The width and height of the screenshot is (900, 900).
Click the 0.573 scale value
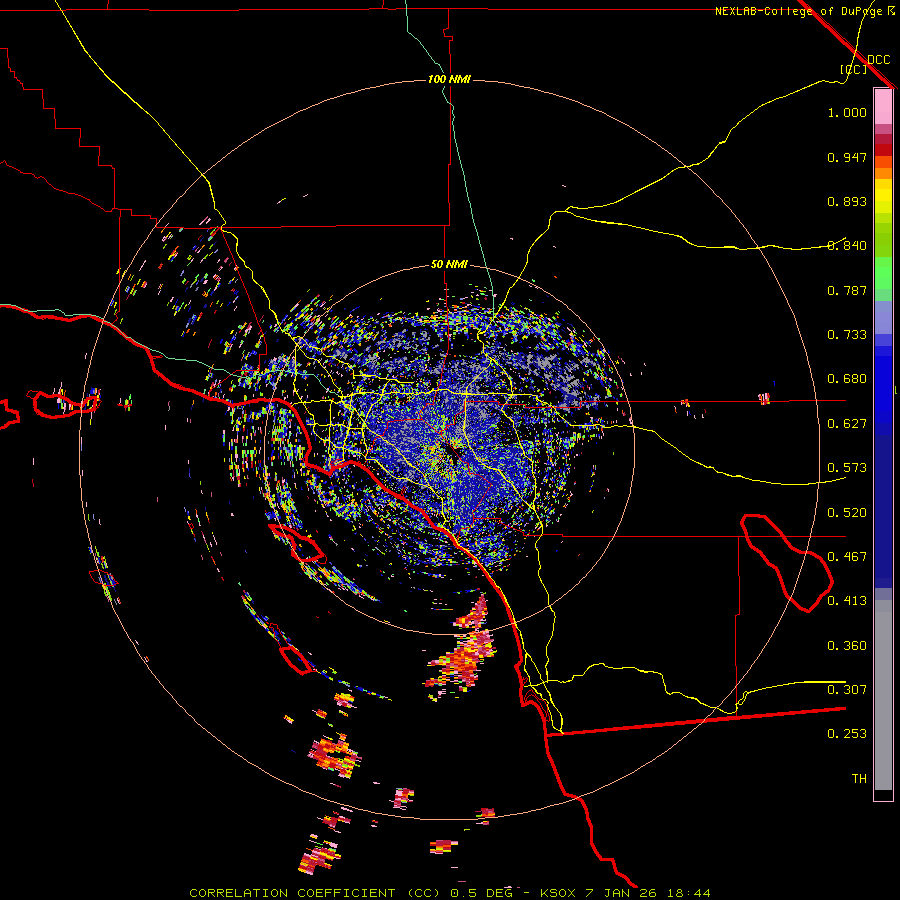(847, 468)
